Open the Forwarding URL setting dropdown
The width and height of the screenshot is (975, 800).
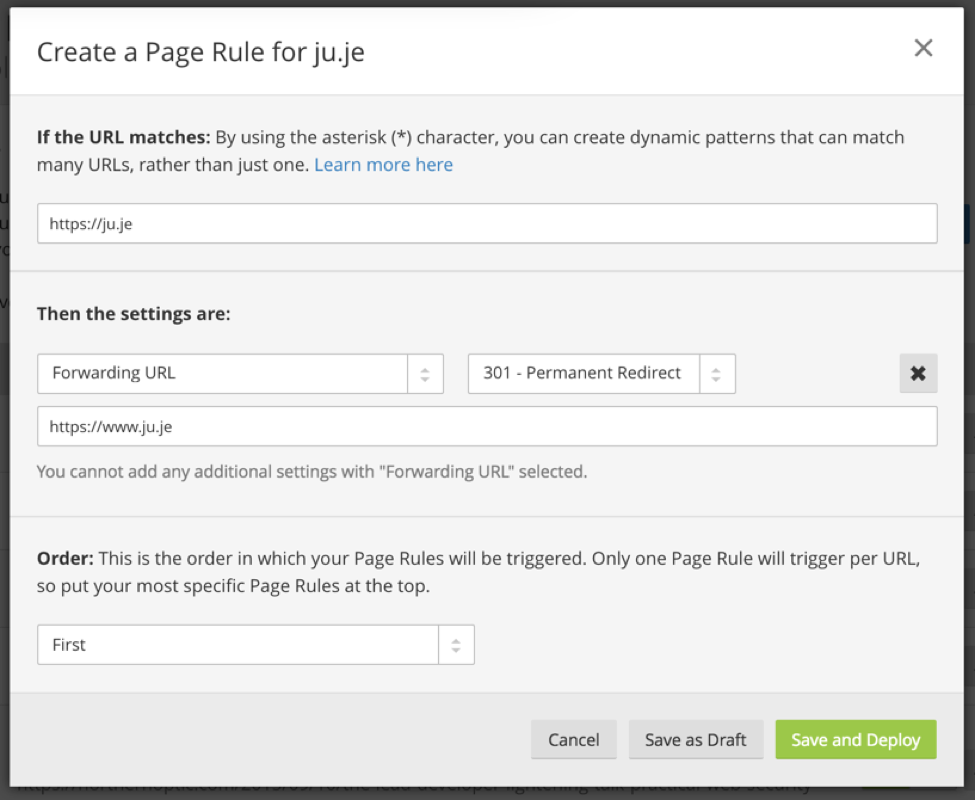(x=222, y=374)
